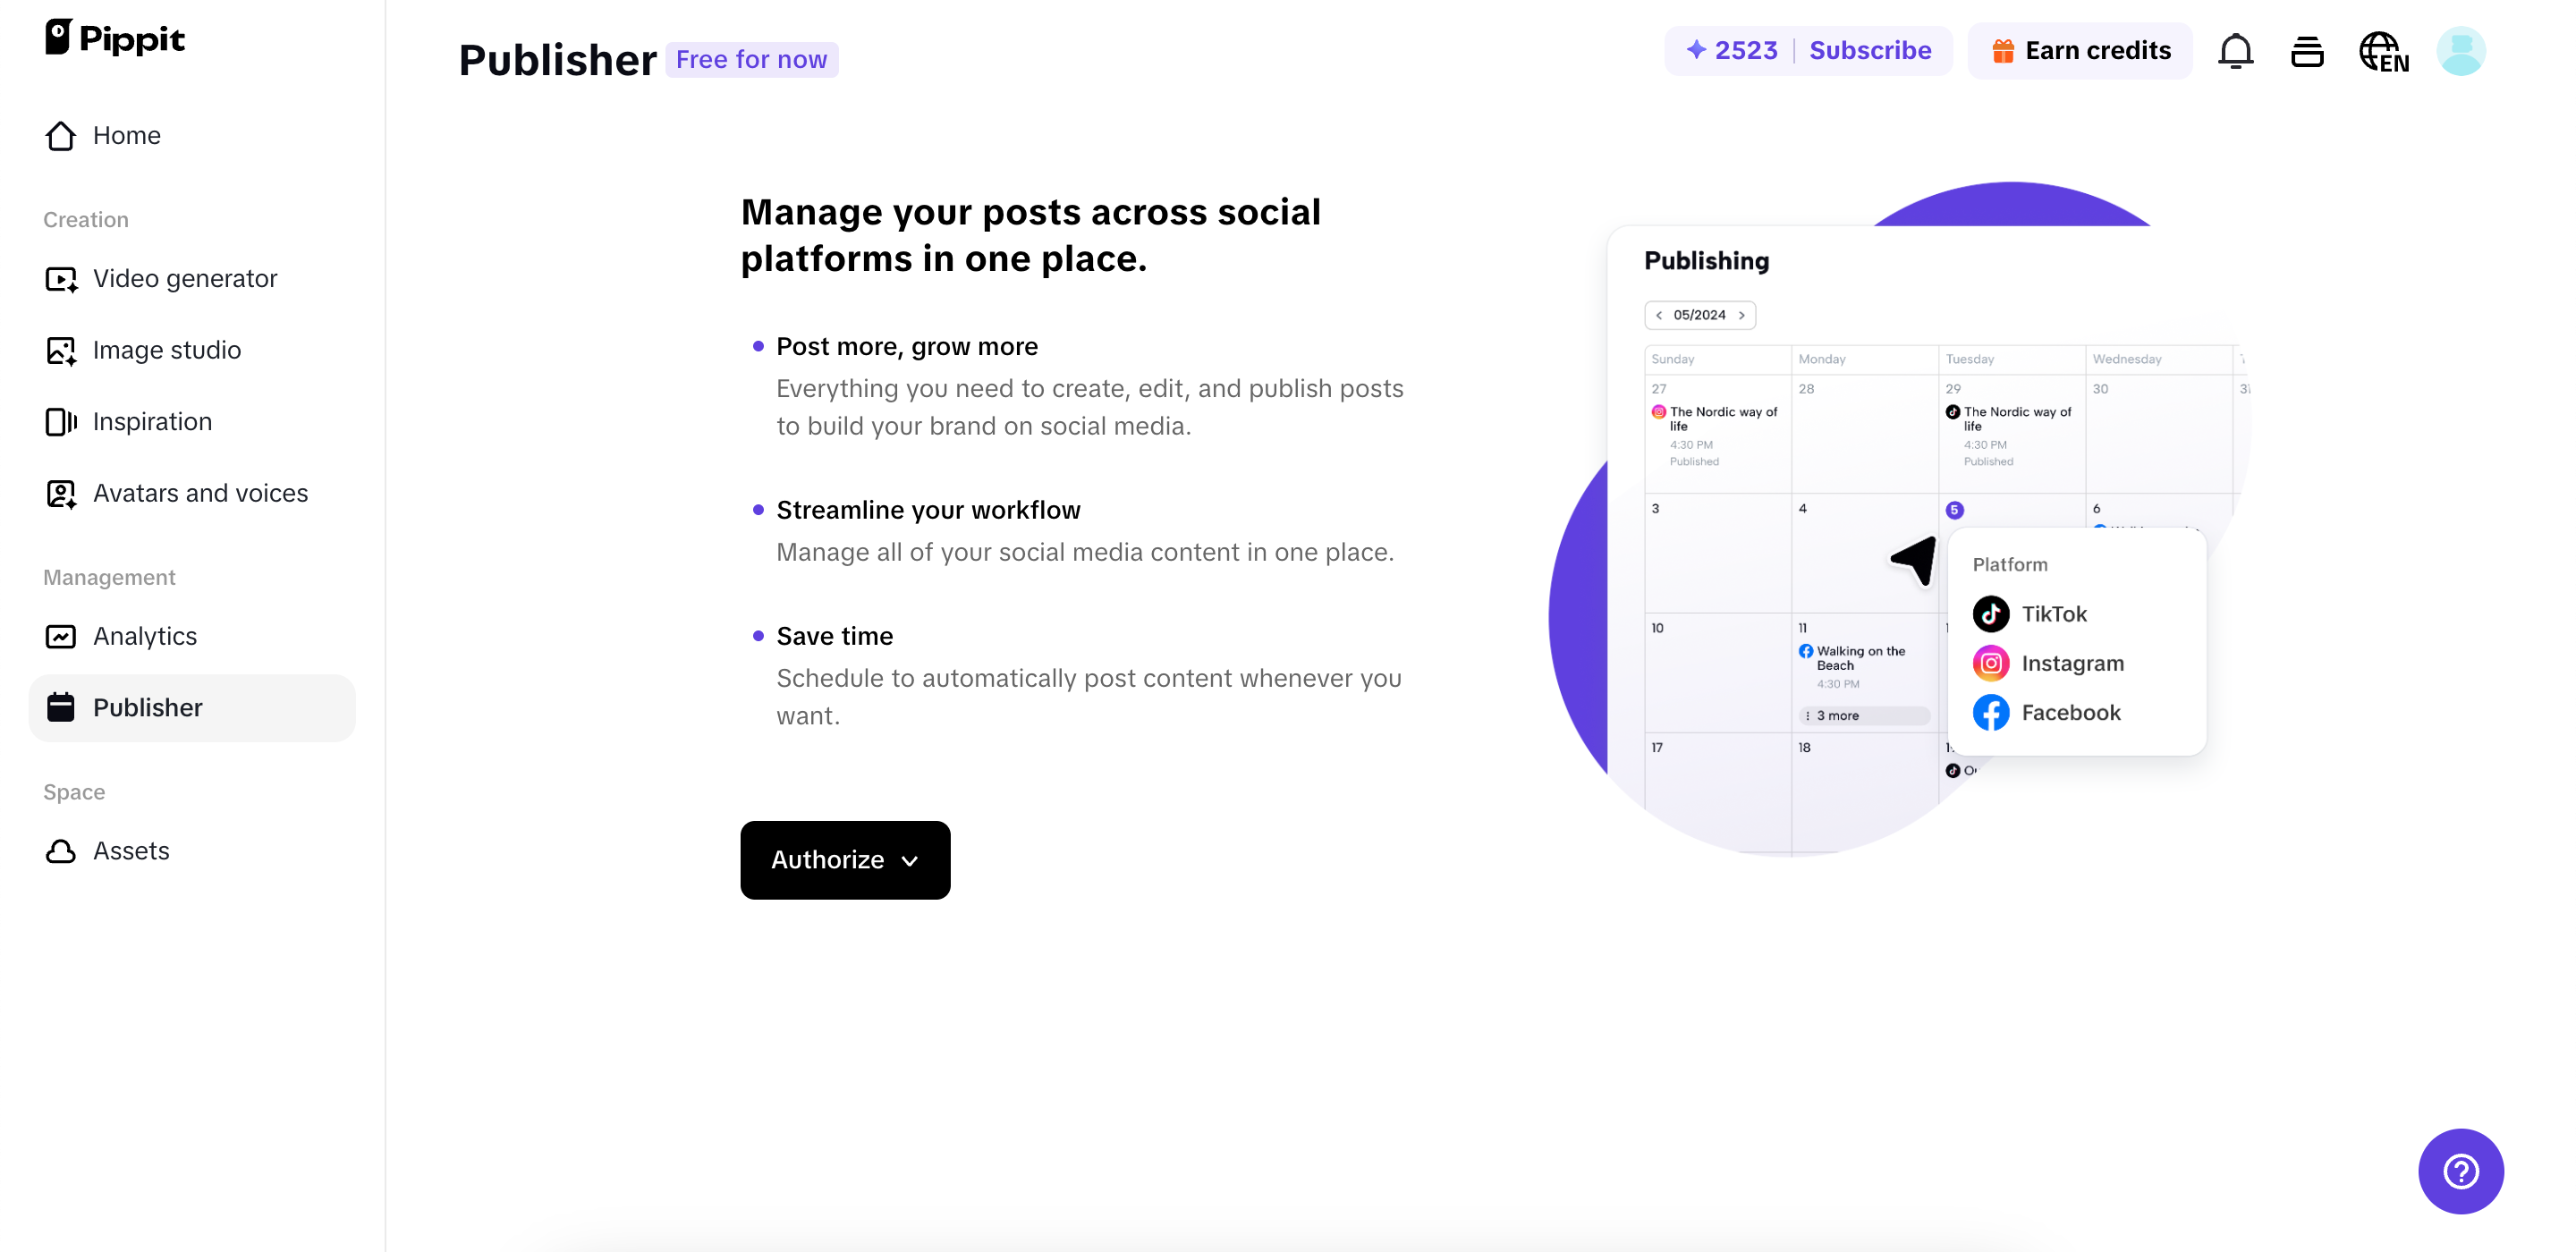Open Avatars and voices
Image resolution: width=2576 pixels, height=1252 pixels.
tap(200, 492)
